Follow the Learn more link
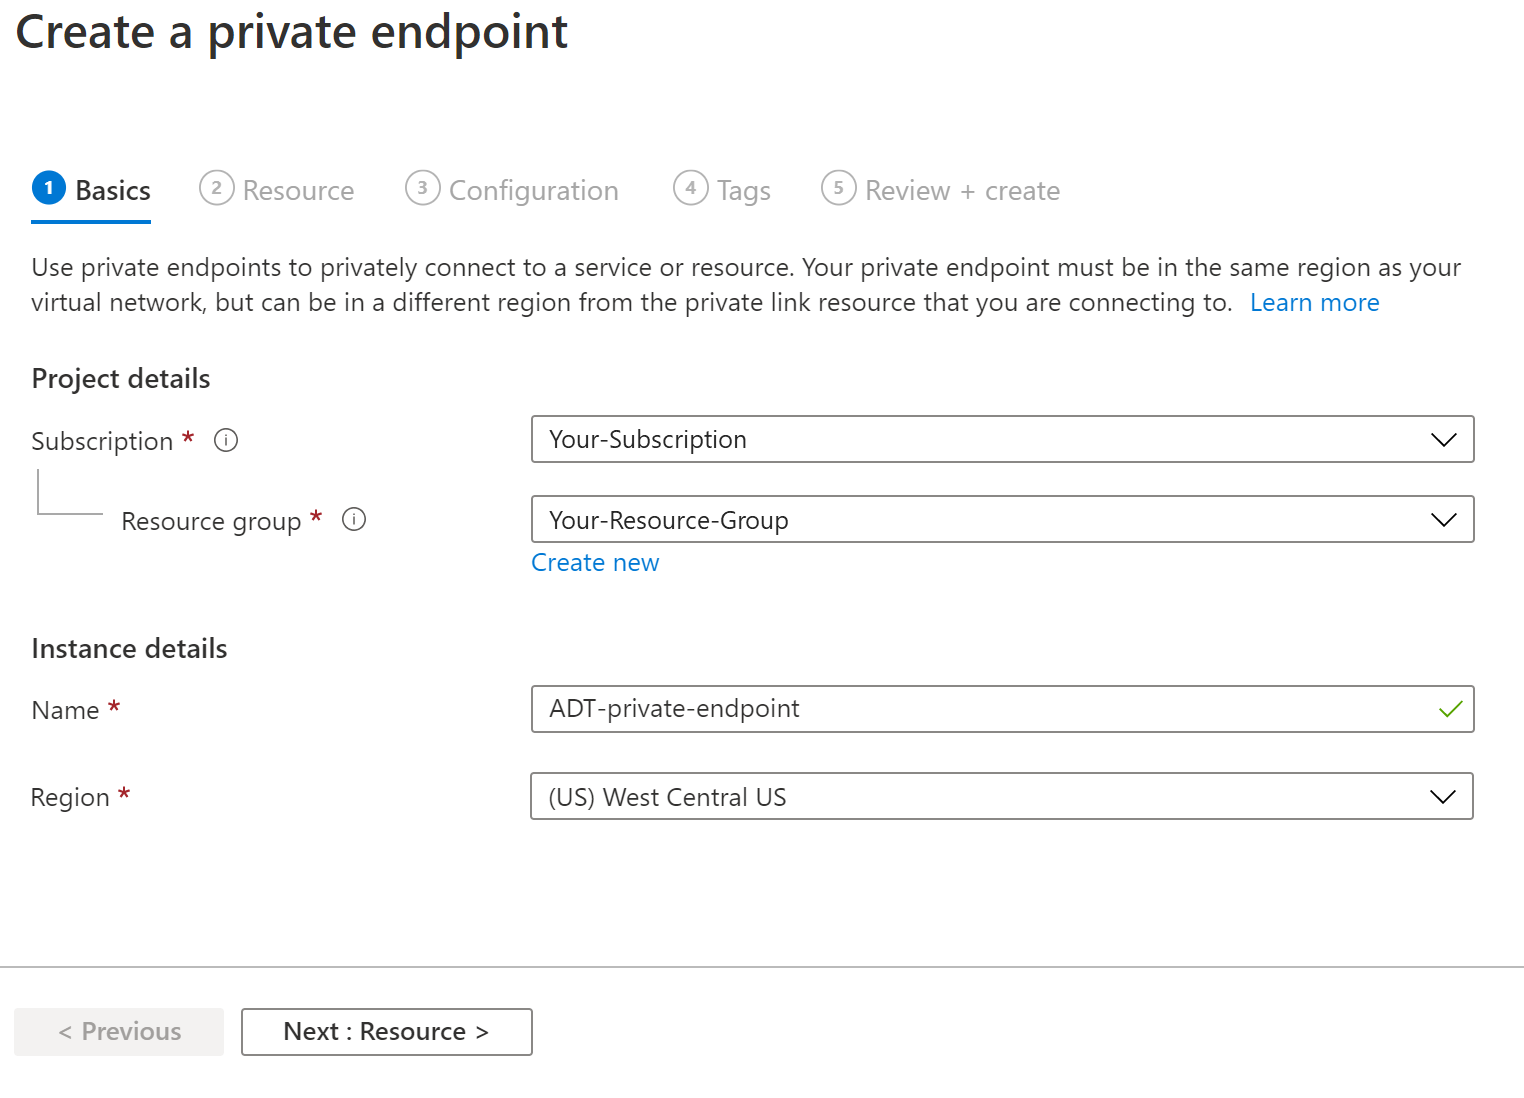Image resolution: width=1524 pixels, height=1098 pixels. coord(1314,303)
